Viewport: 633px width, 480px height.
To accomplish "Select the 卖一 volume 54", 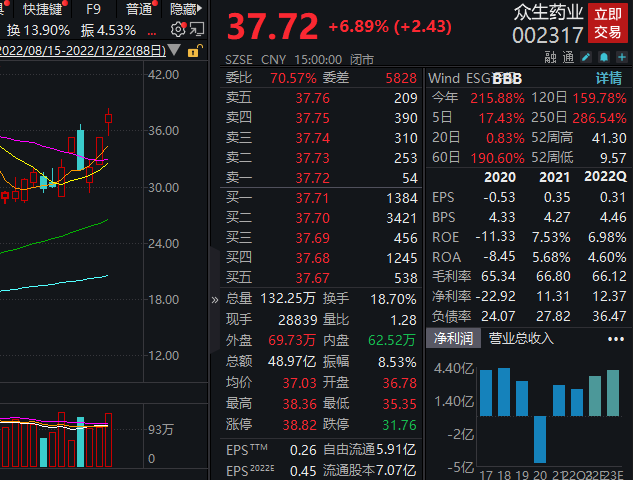I will coord(410,178).
